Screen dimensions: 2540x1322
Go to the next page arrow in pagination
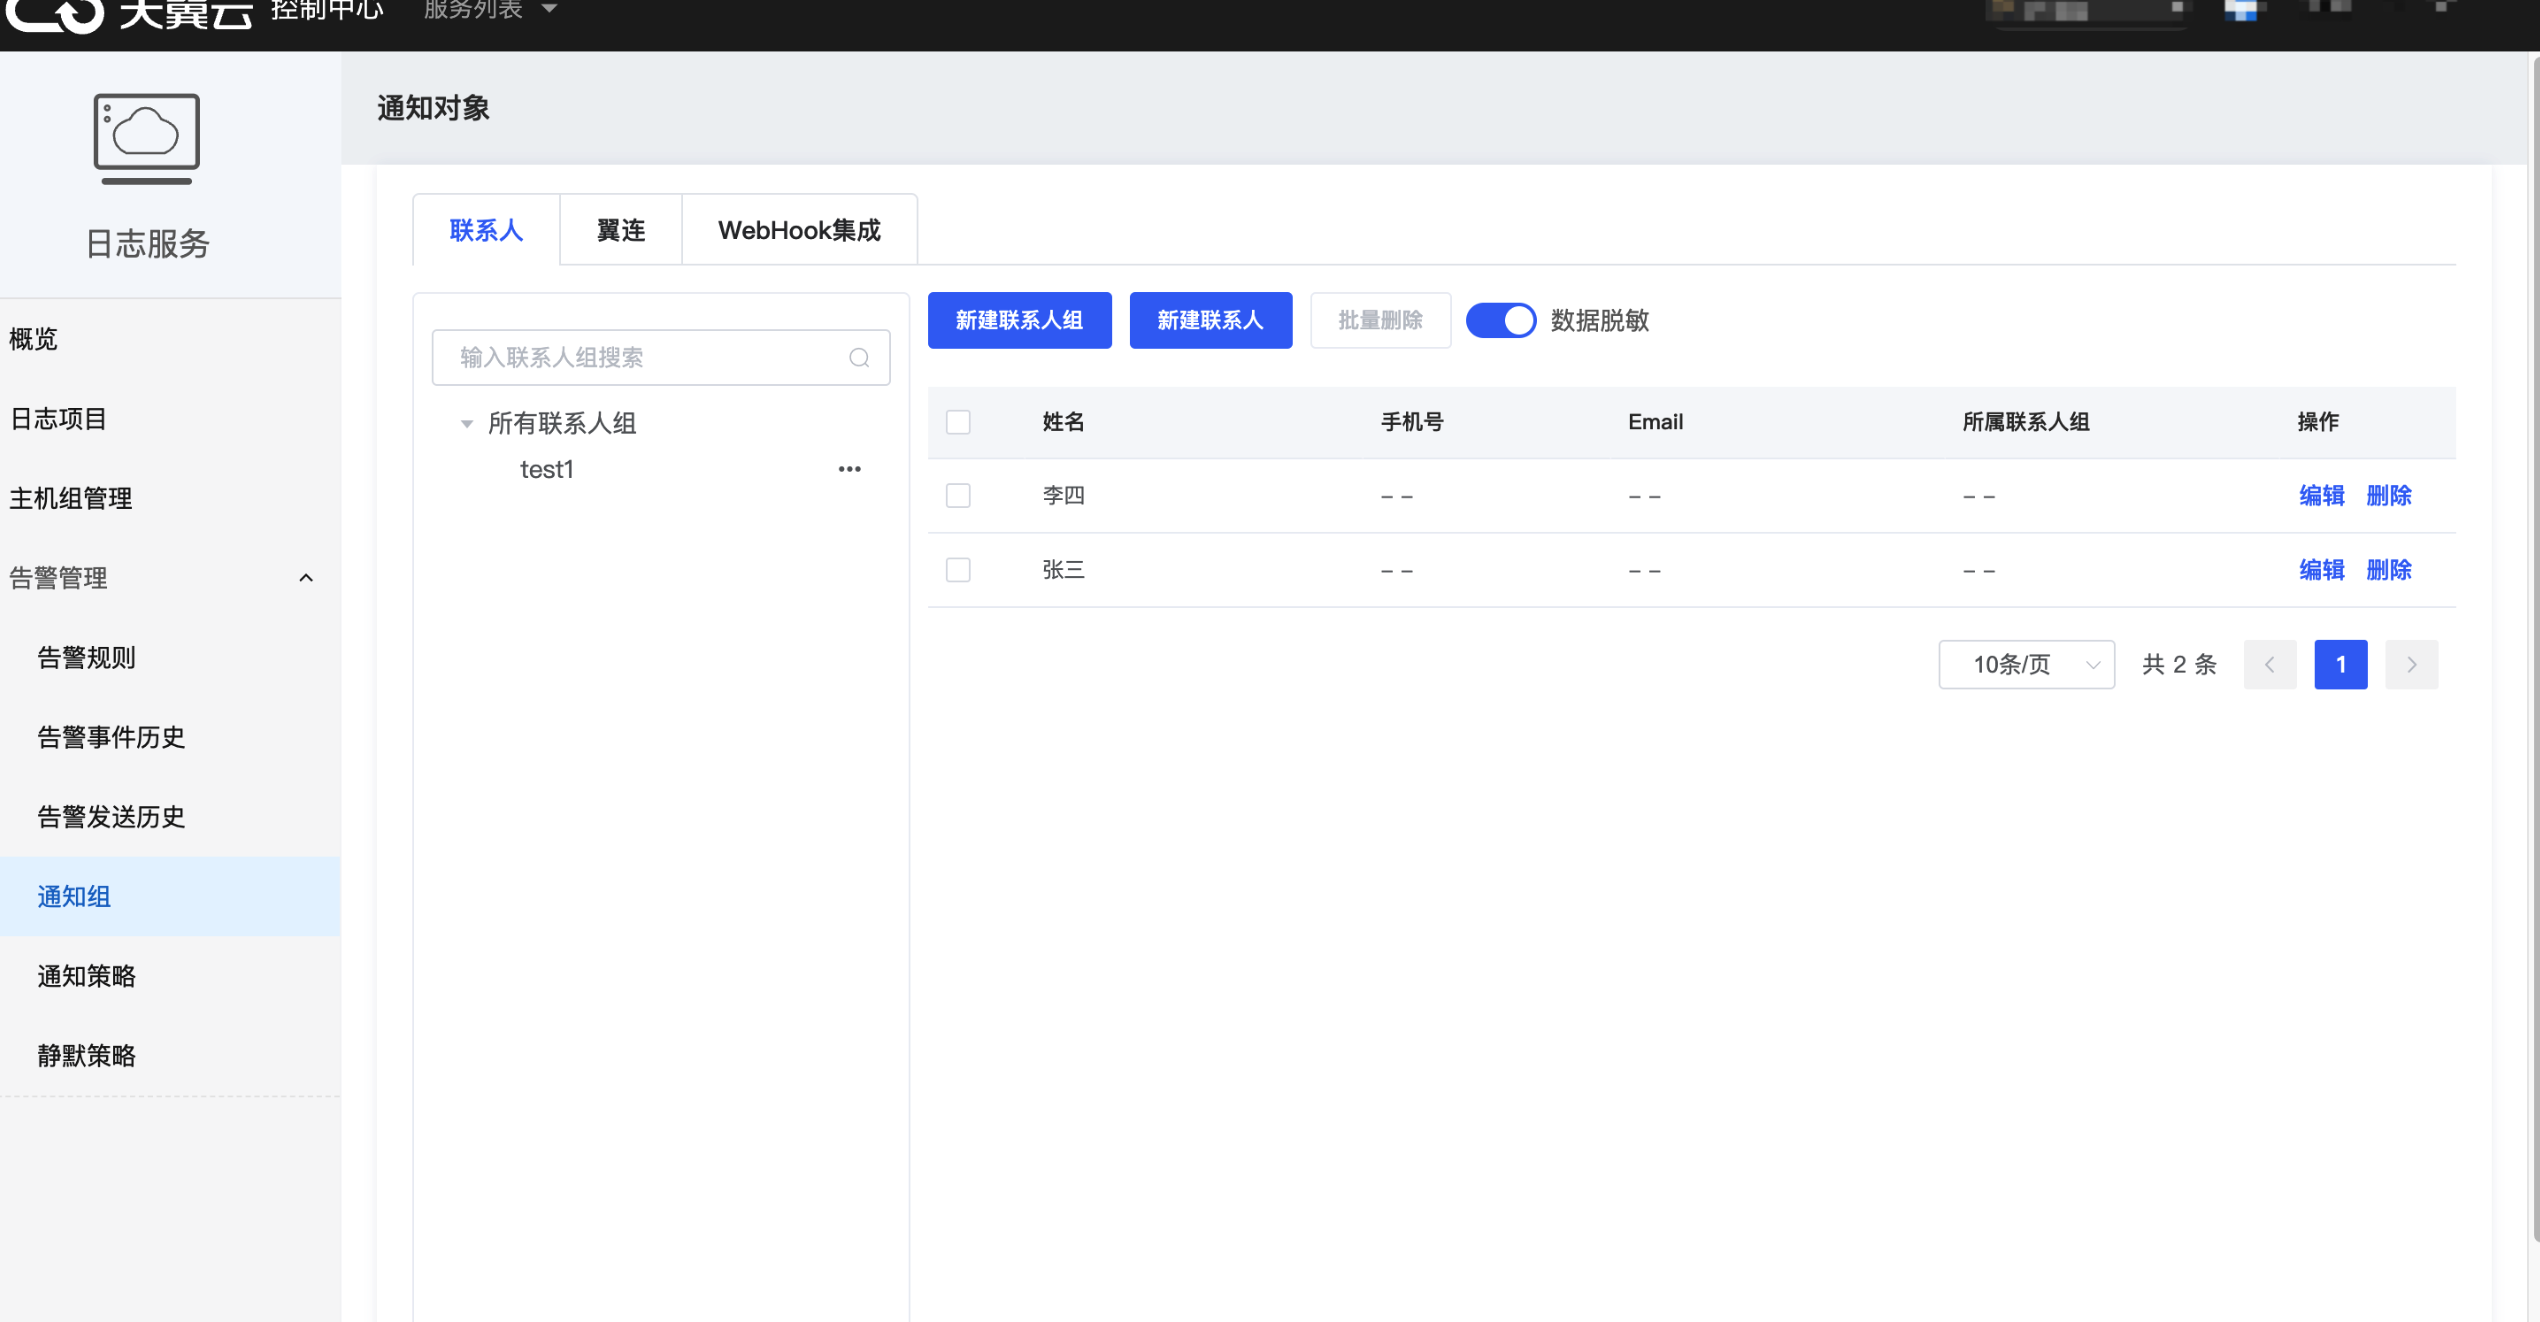click(2411, 665)
